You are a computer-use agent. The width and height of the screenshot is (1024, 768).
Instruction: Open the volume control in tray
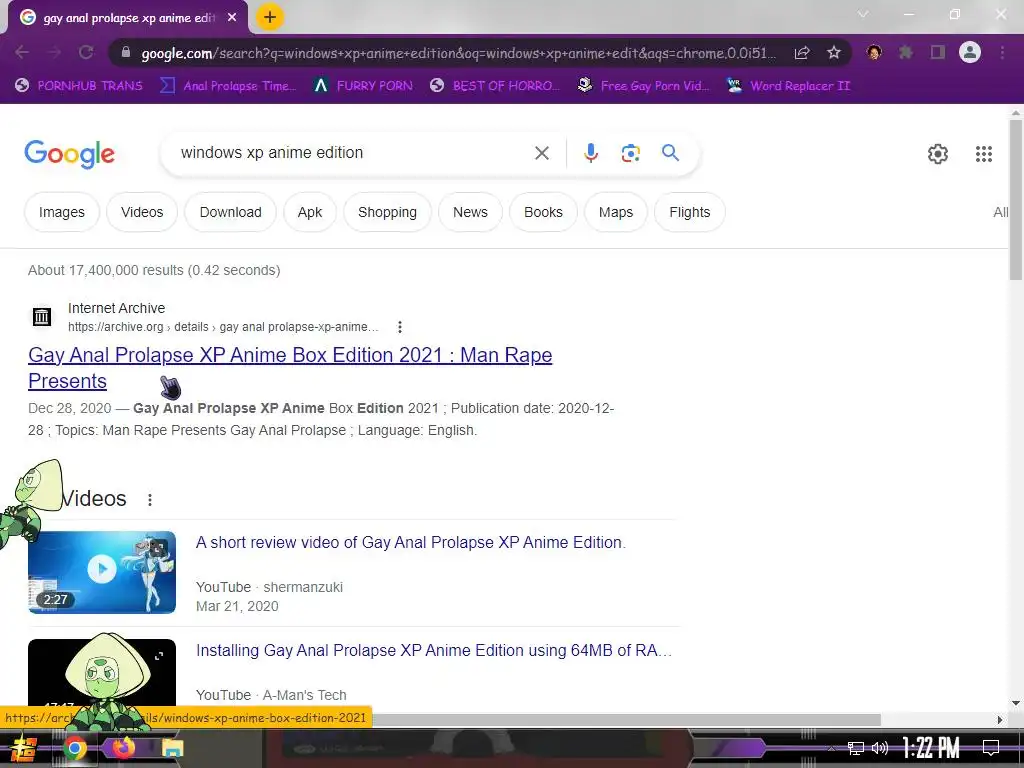pyautogui.click(x=880, y=748)
